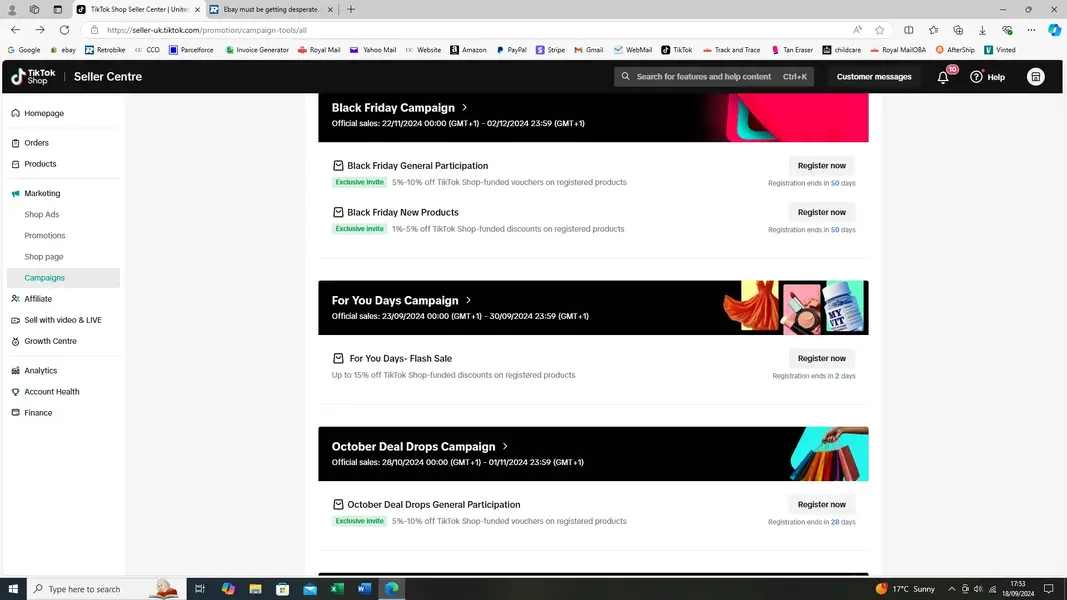Open the notifications bell
The height and width of the screenshot is (600, 1067).
click(943, 77)
